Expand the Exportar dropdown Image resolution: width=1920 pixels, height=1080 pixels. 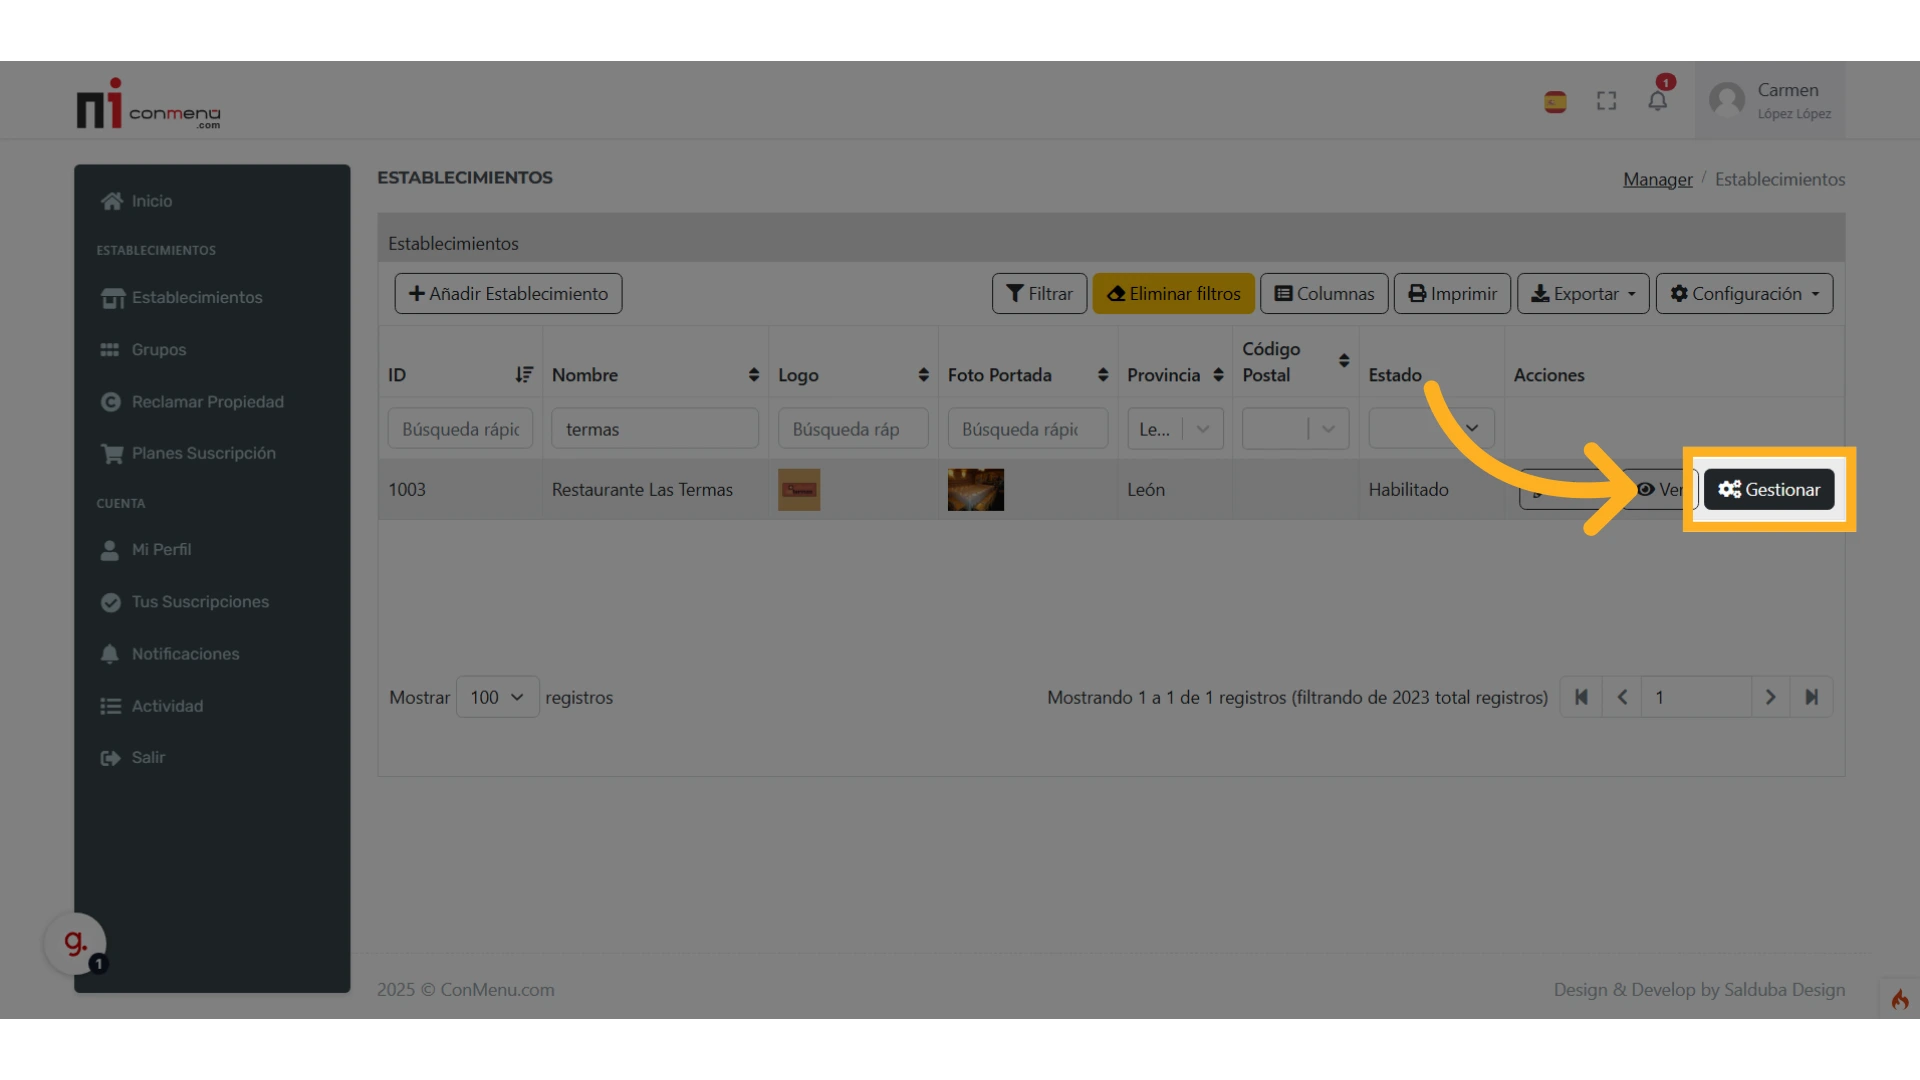1582,294
